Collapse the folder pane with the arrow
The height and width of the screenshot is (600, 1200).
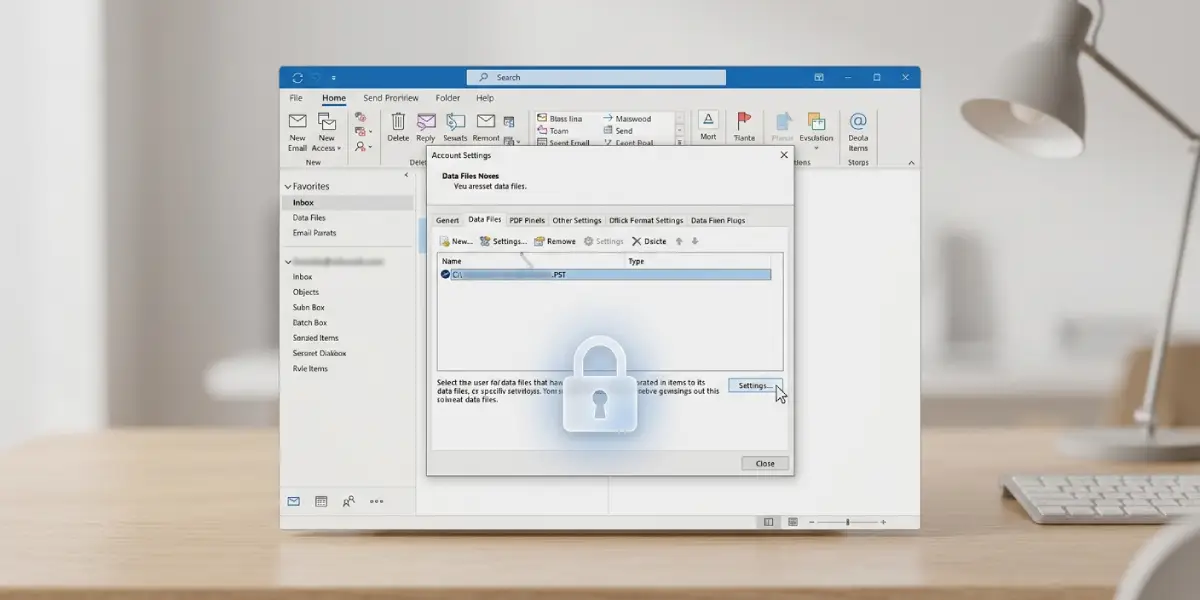coord(406,175)
